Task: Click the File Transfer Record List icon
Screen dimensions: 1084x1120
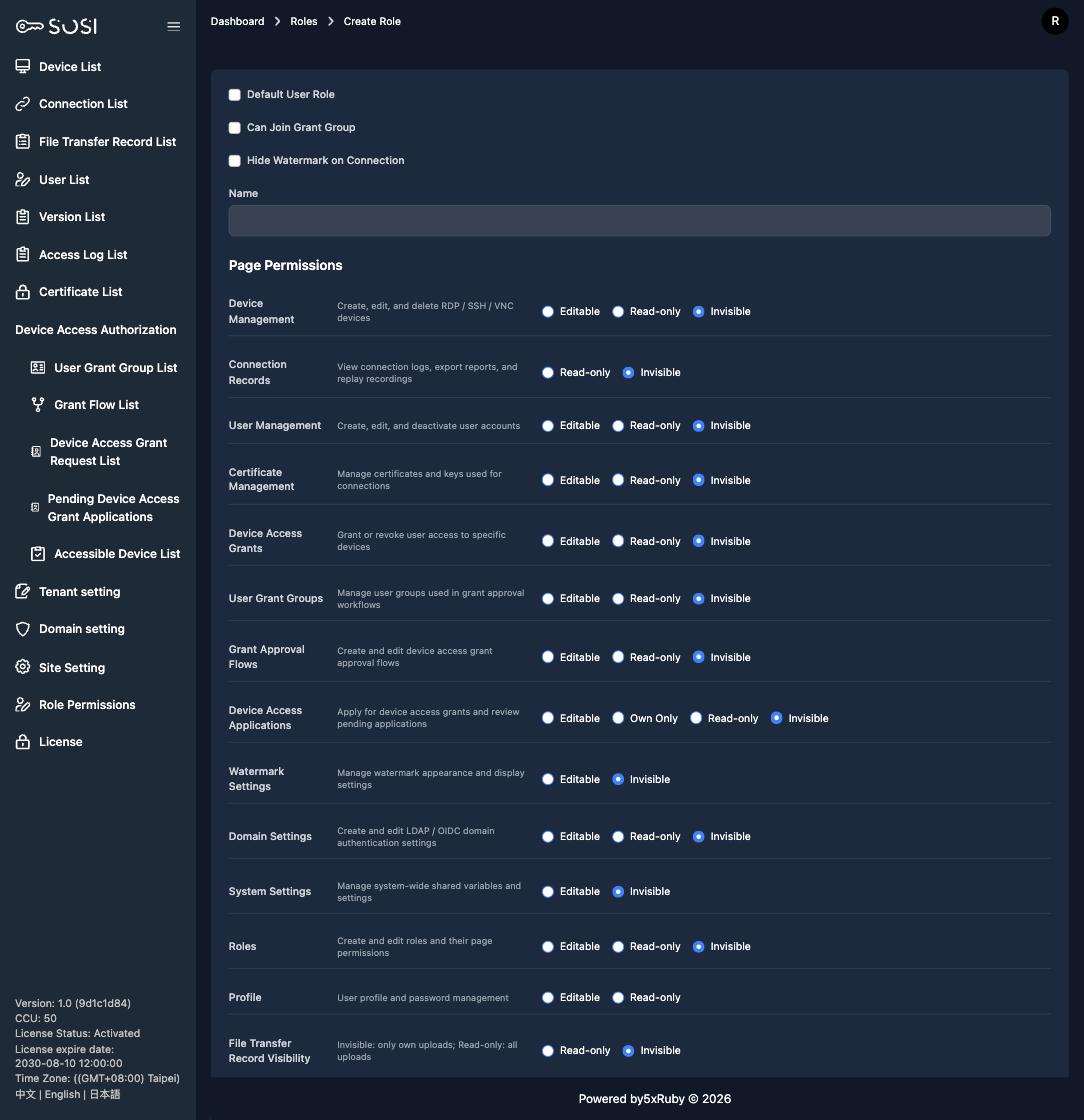Action: [x=23, y=141]
